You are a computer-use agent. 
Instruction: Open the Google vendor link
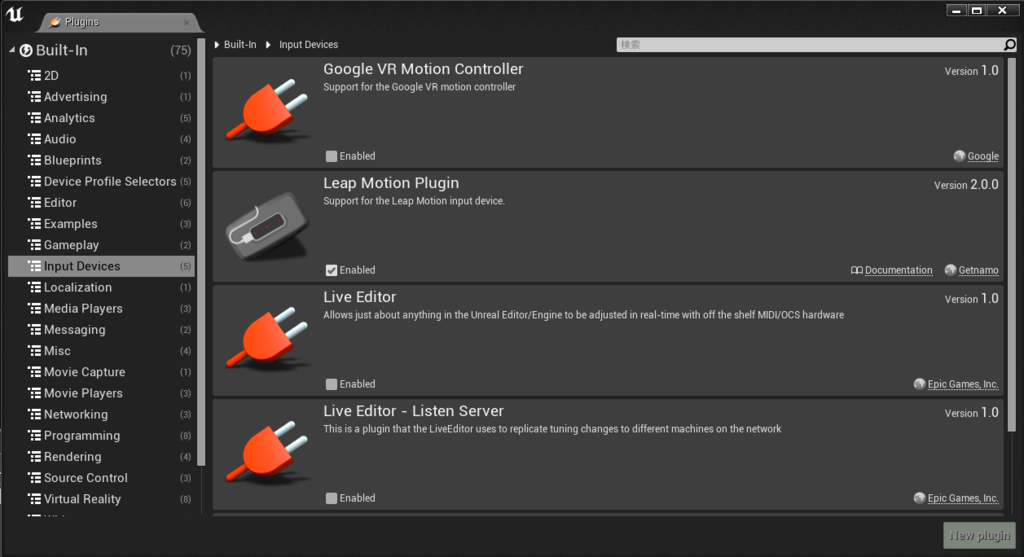pos(983,156)
